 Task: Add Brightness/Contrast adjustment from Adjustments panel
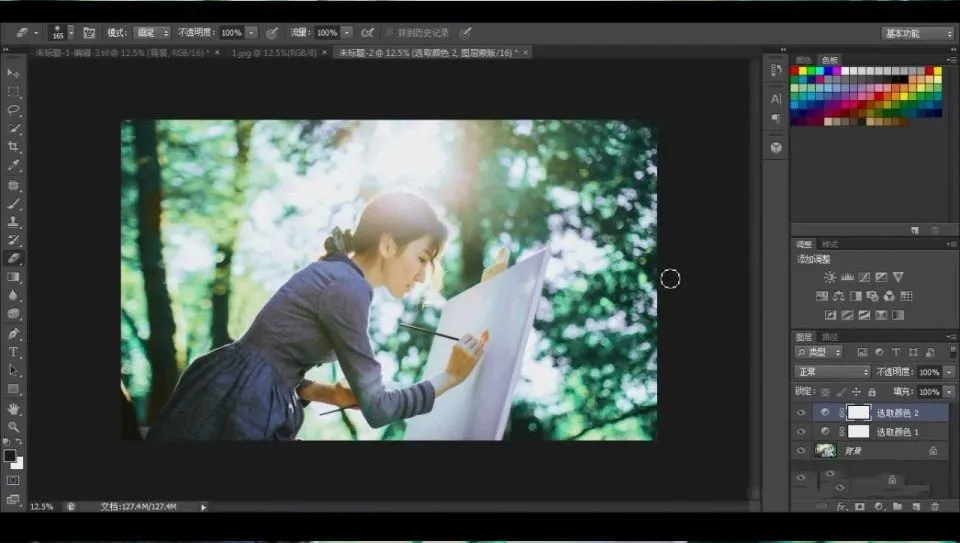coord(829,277)
